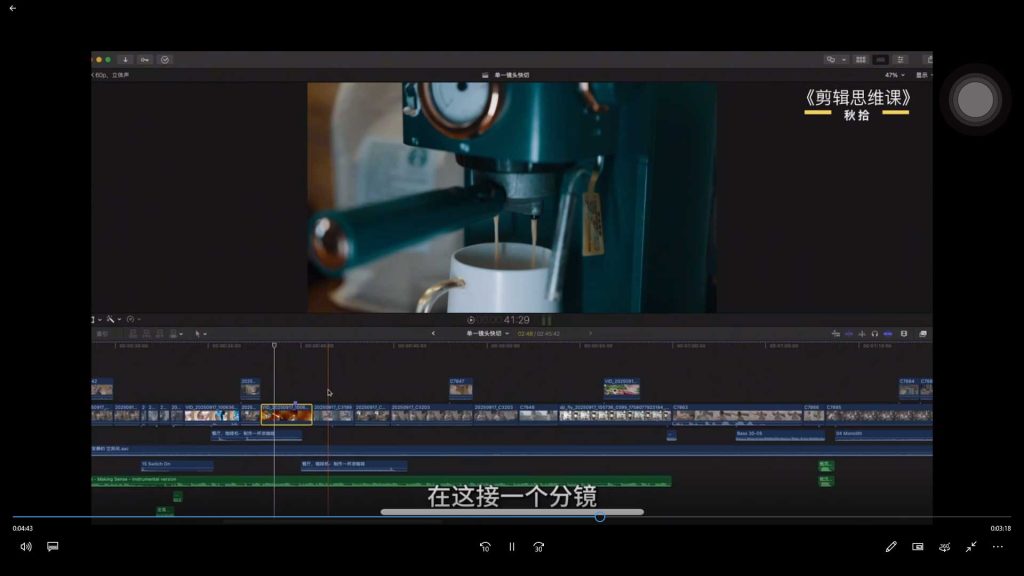
Task: Open the enhancement magic wand dropdown
Action: pos(114,319)
